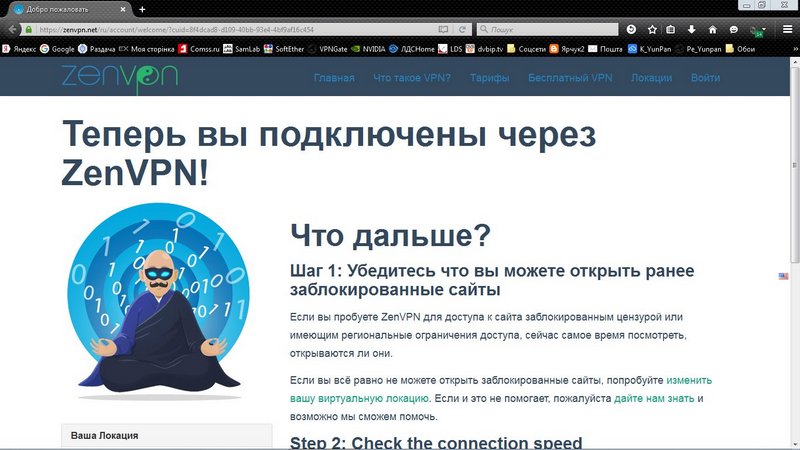Reload the current page

(462, 30)
